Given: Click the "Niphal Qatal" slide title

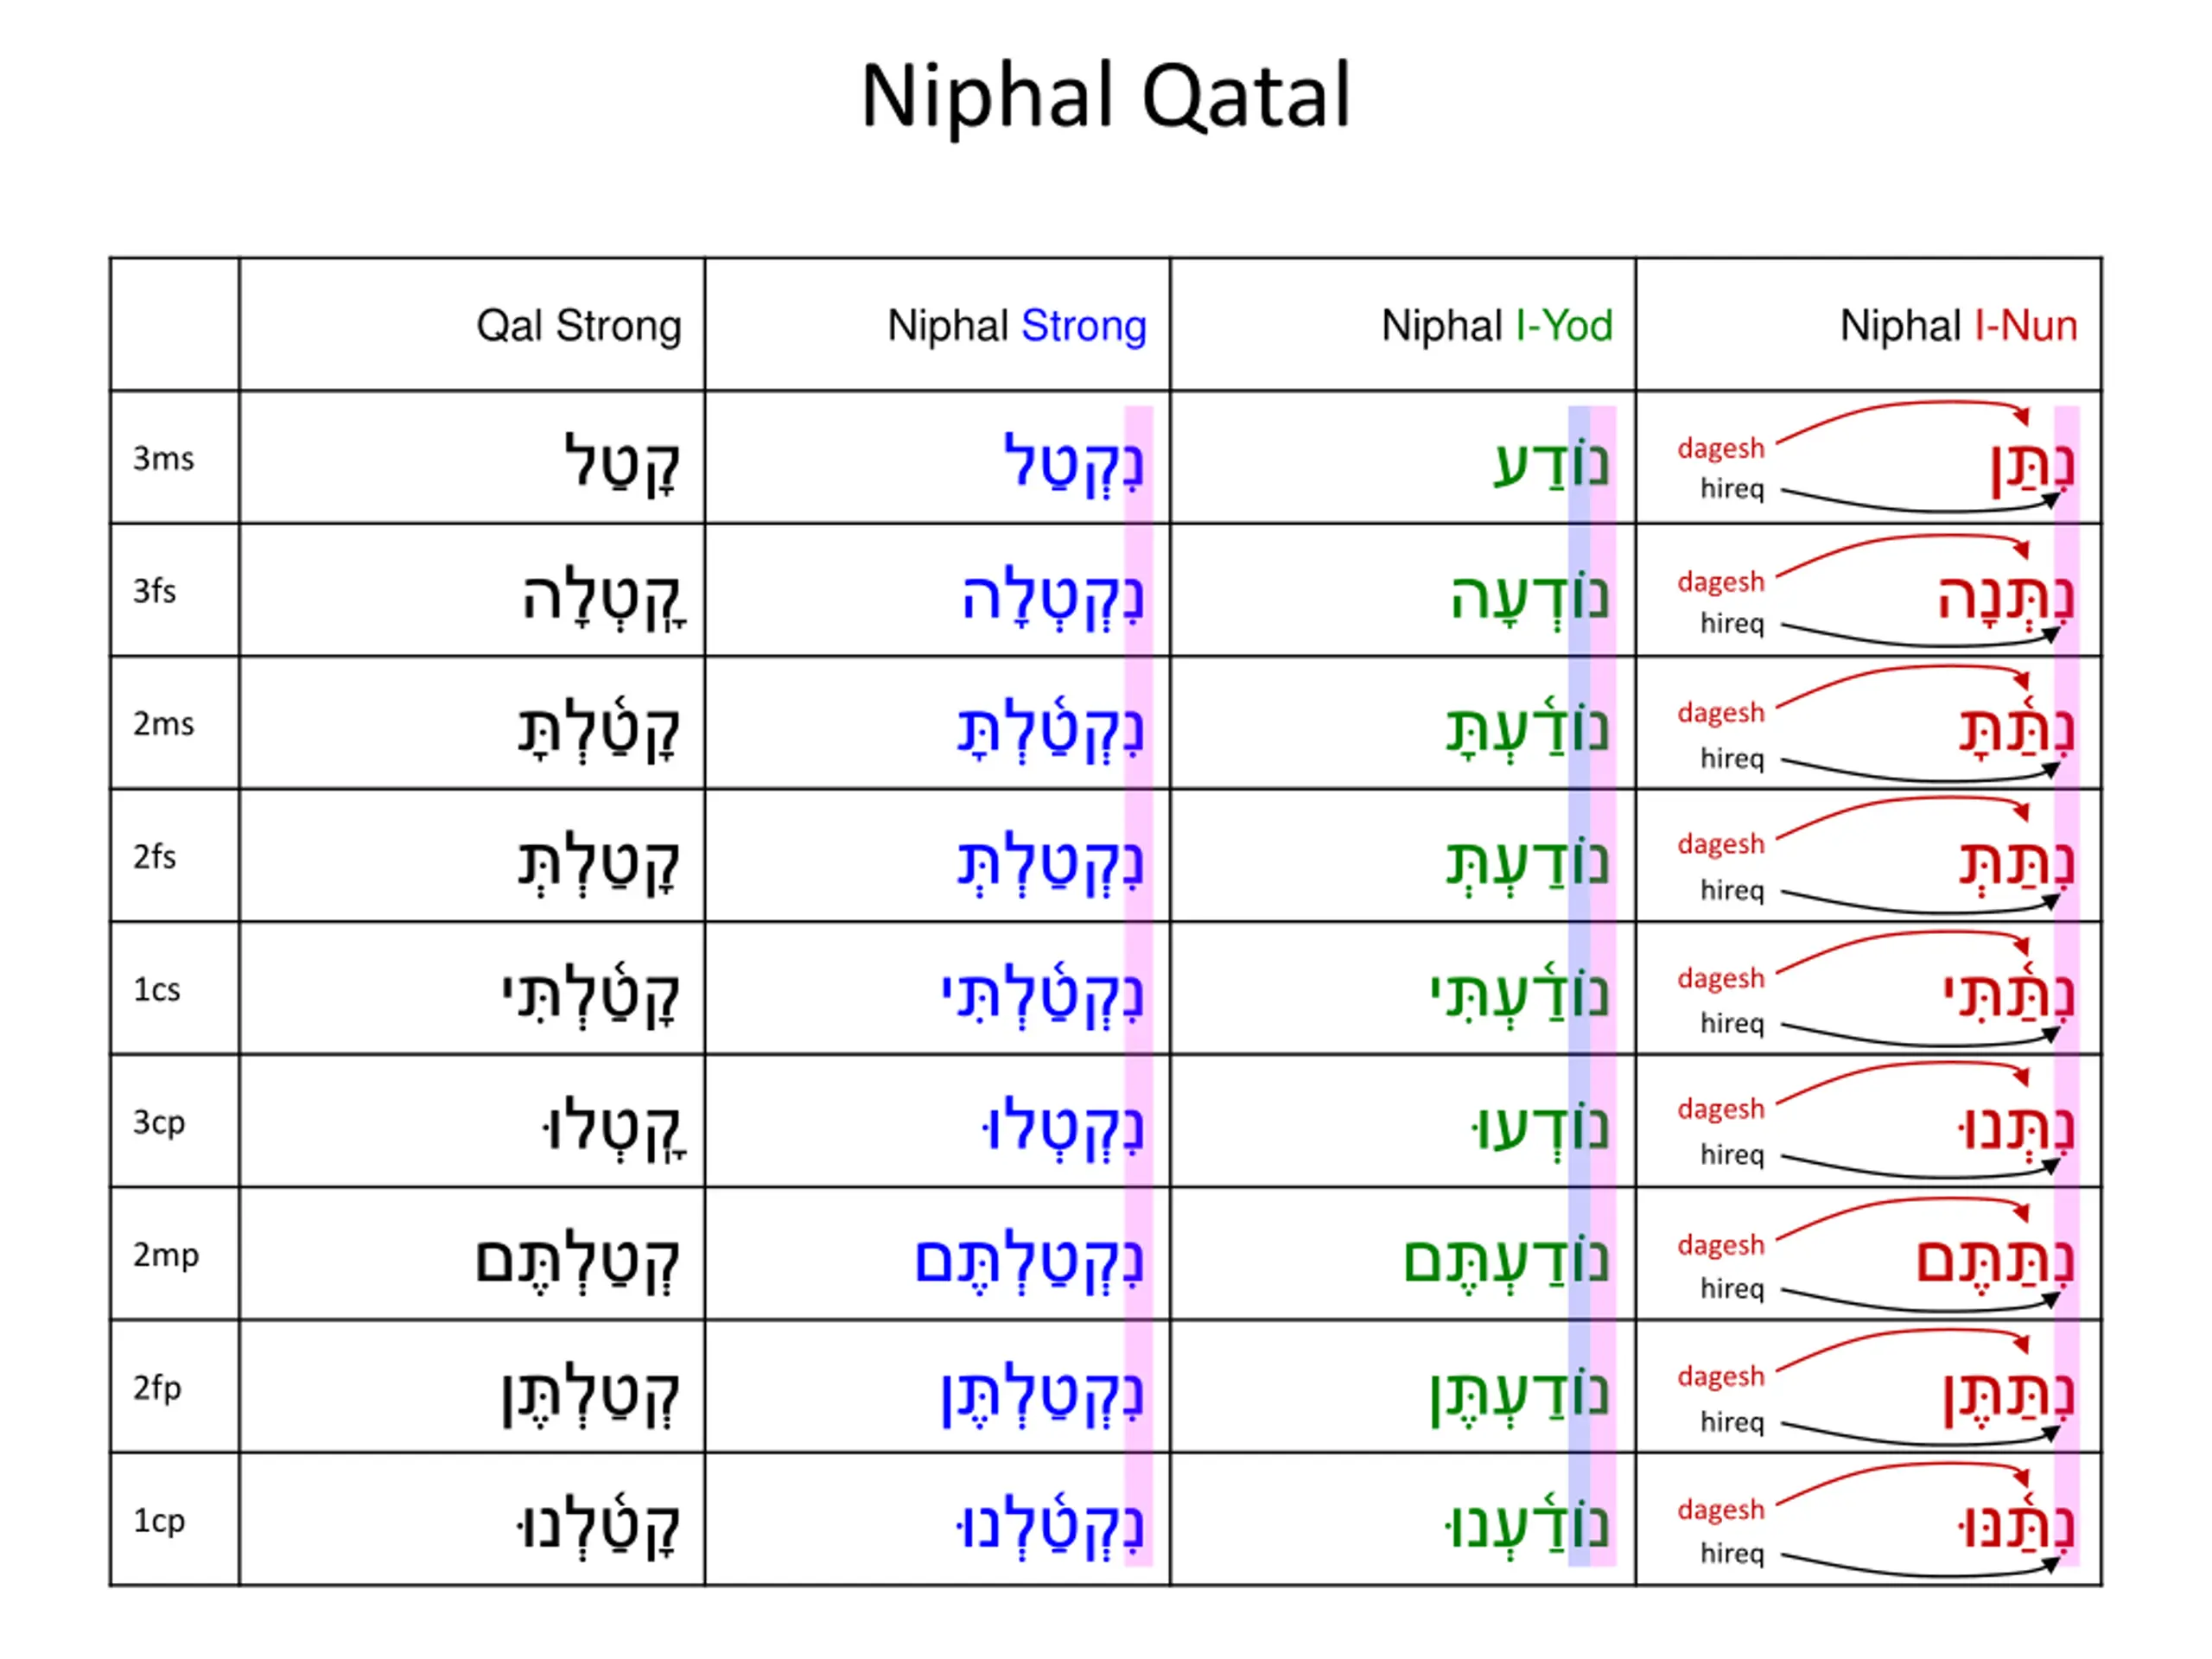Looking at the screenshot, I should [x=1105, y=97].
